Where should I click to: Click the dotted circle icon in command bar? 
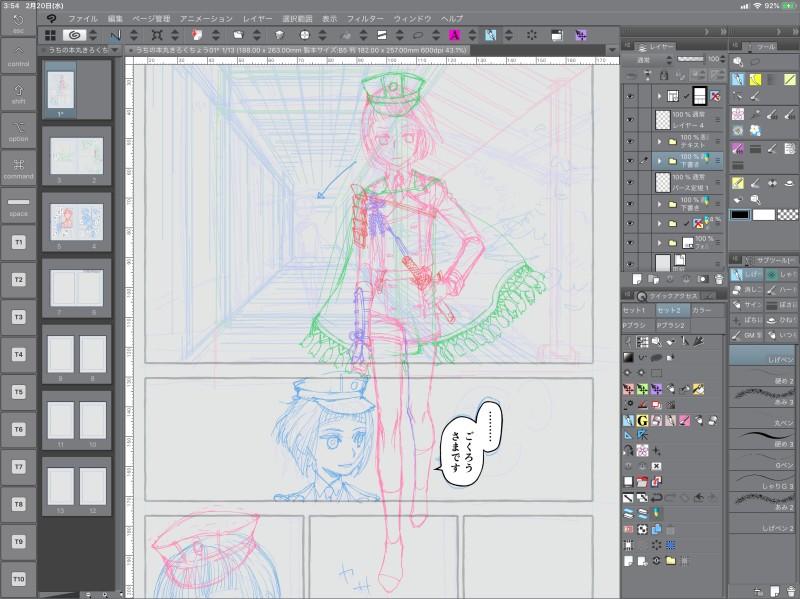(532, 35)
